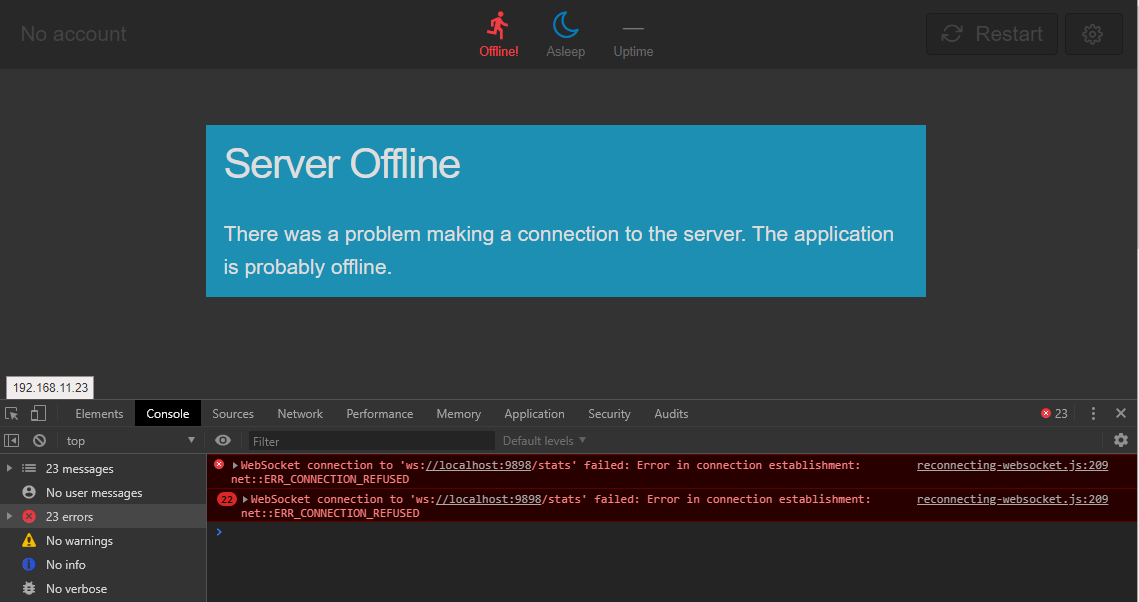Select the Console tab
Image resolution: width=1139 pixels, height=602 pixels.
[168, 414]
